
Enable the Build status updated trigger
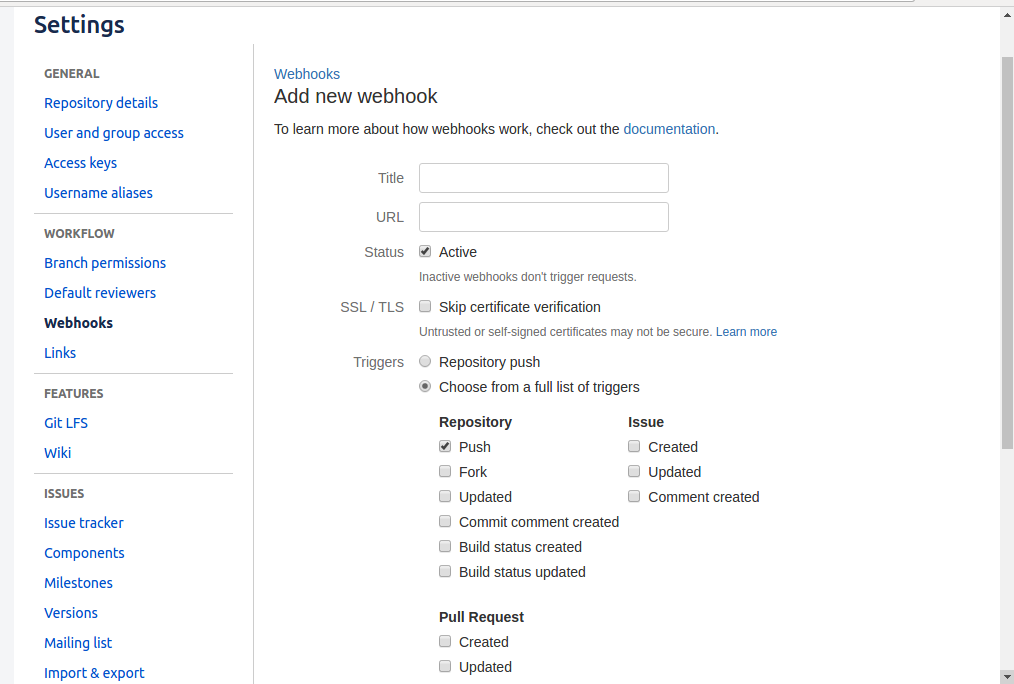(x=445, y=572)
